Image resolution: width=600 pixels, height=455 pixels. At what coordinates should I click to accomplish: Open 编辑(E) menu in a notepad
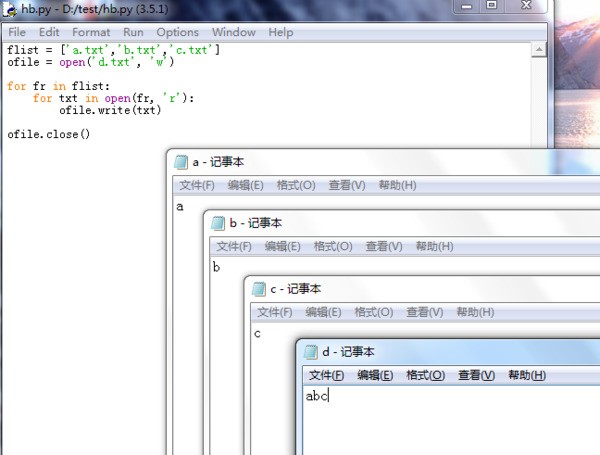pos(246,185)
